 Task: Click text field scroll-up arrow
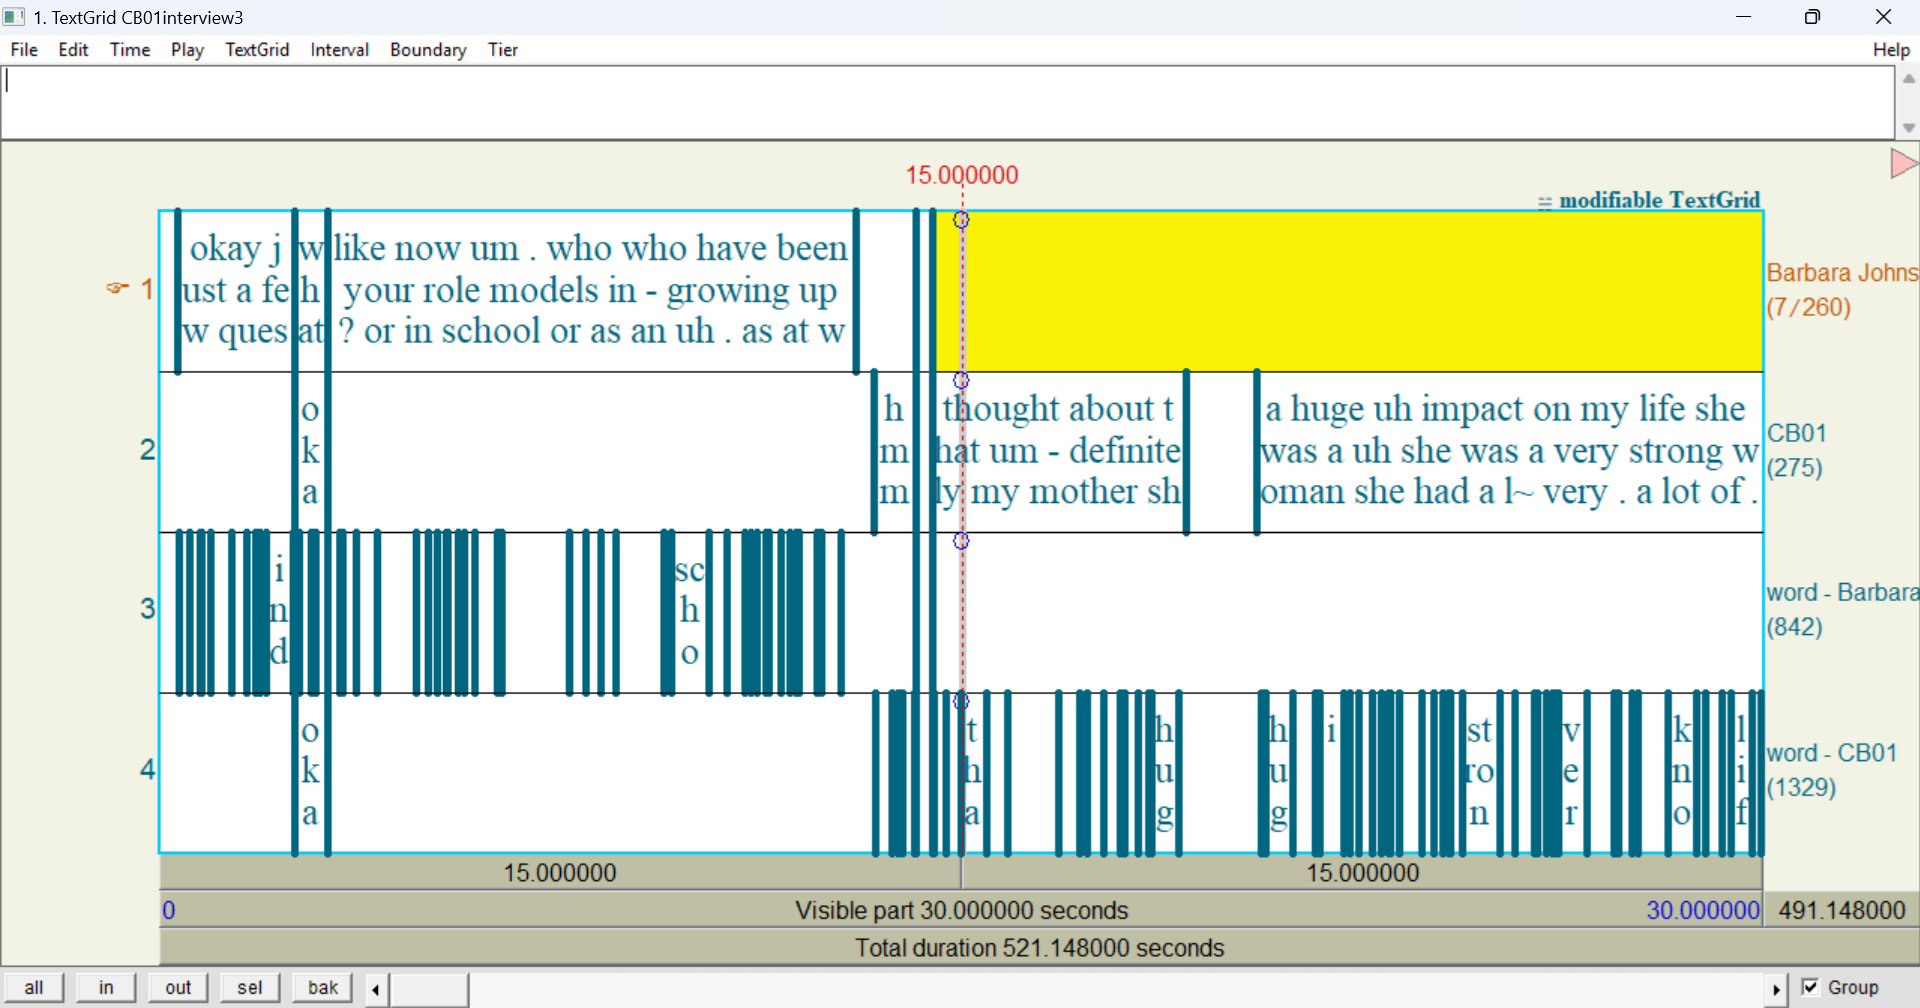pos(1908,79)
